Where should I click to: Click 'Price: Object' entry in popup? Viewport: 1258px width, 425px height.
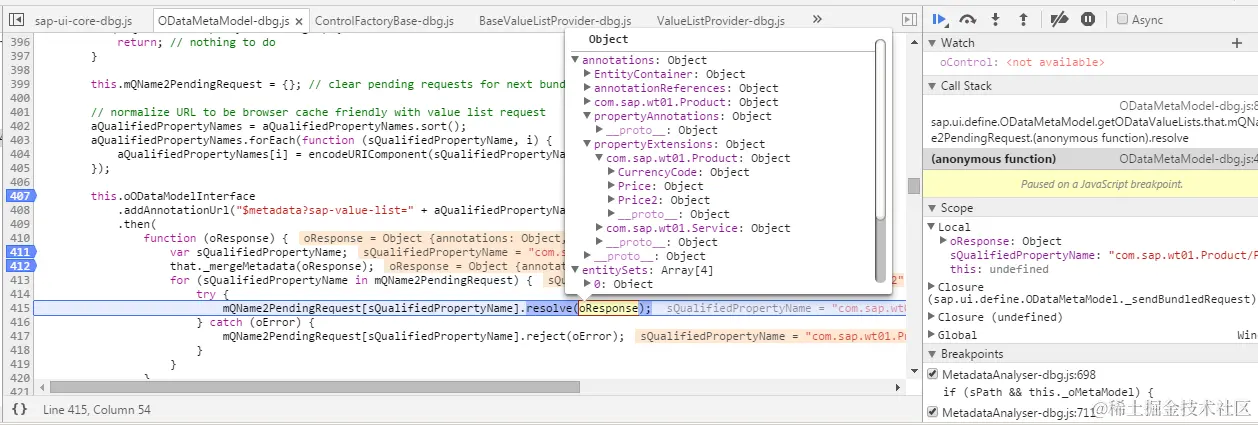tap(661, 186)
